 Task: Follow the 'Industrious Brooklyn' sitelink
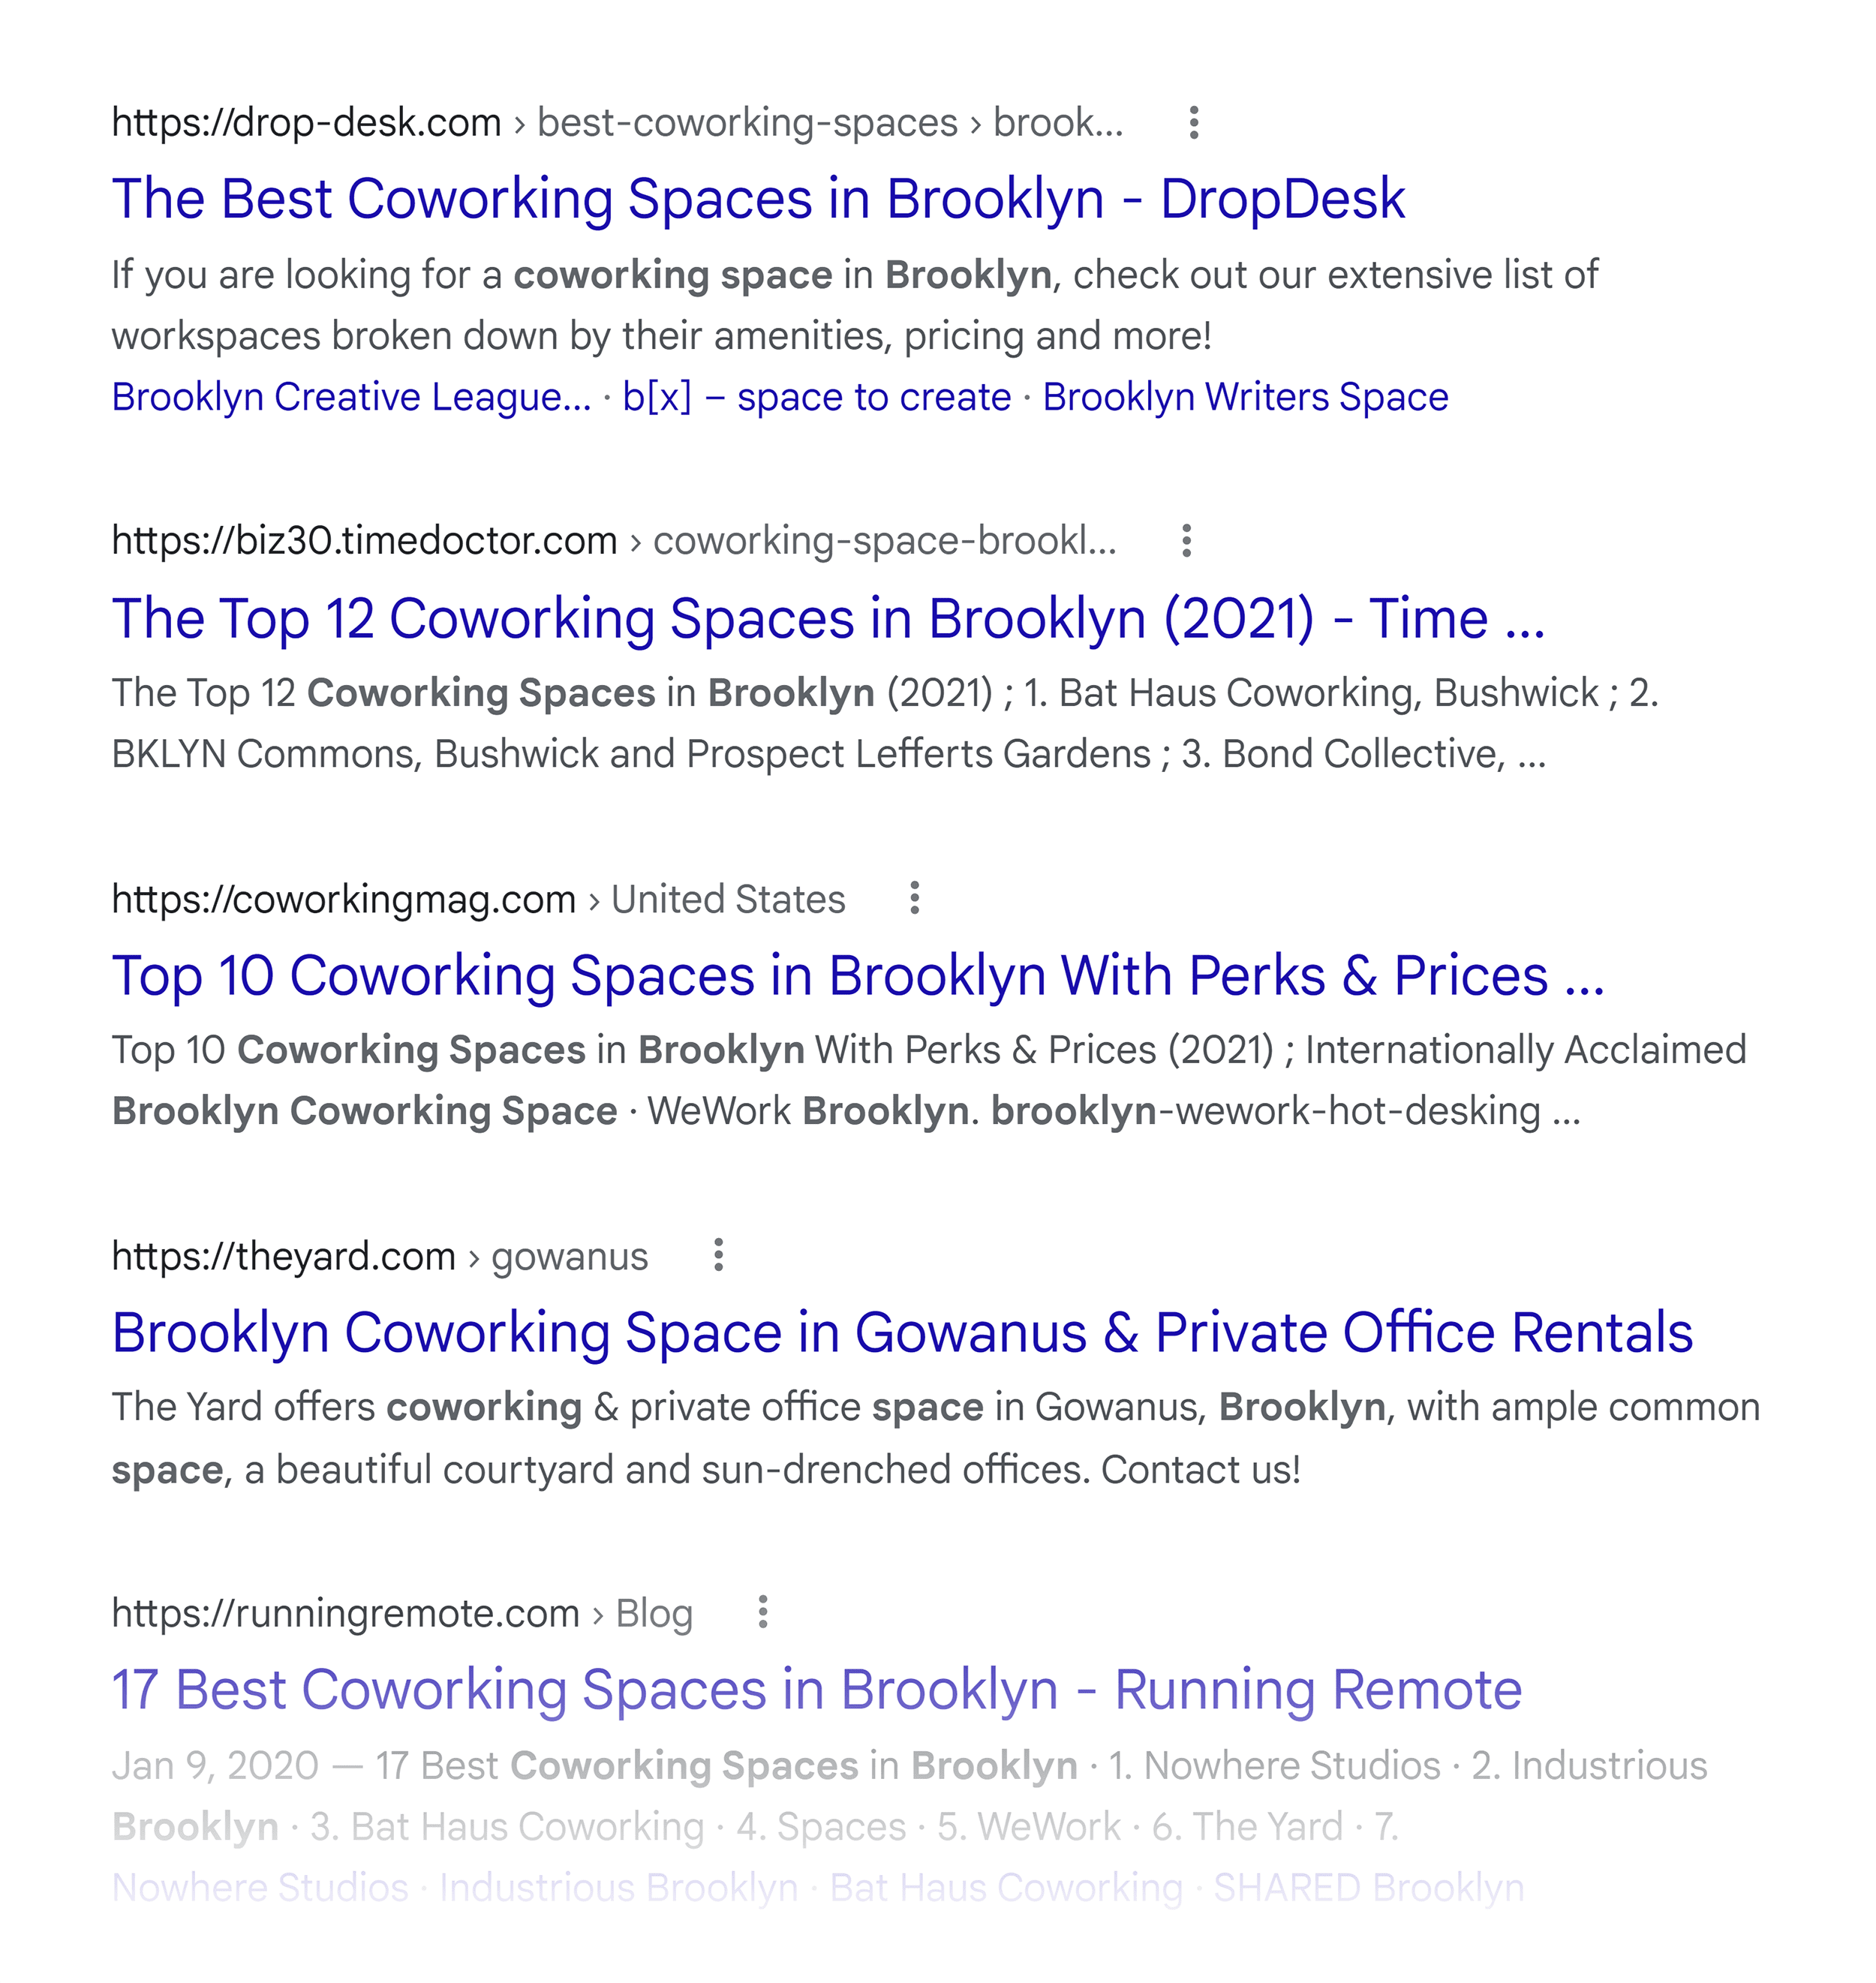619,1887
